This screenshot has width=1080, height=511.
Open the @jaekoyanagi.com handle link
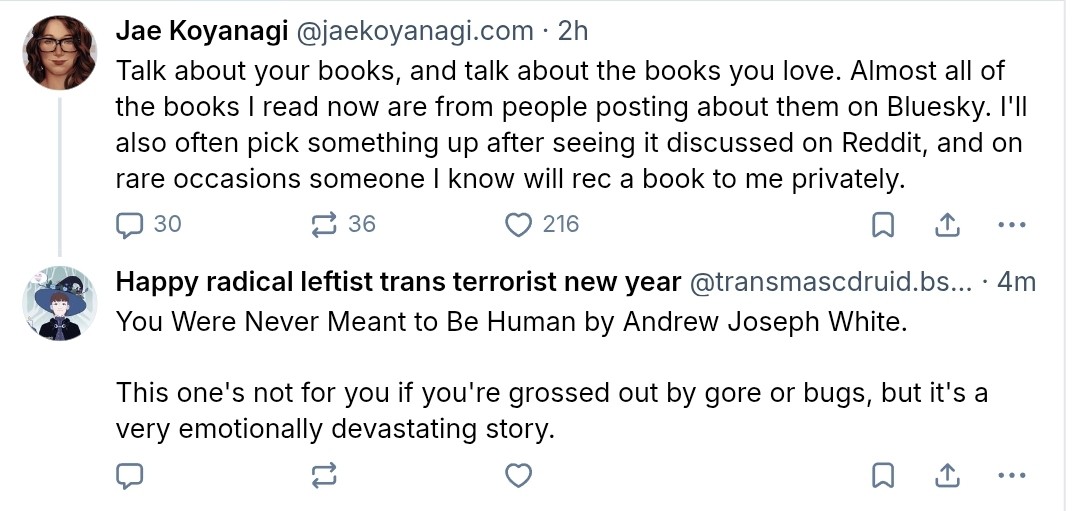click(415, 31)
